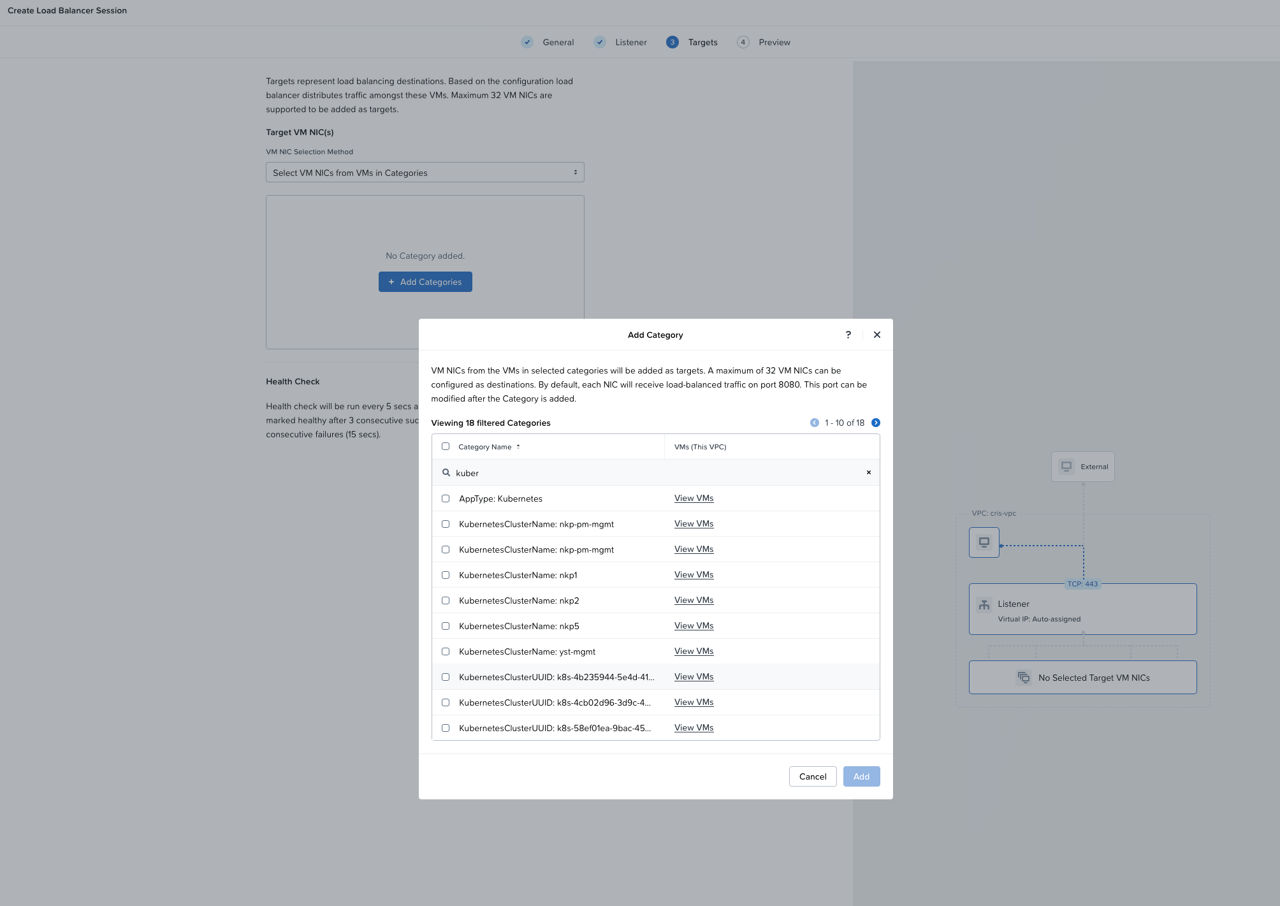Image resolution: width=1280 pixels, height=906 pixels.
Task: View VMs for KubernetesClusterName: nkp5
Action: [x=694, y=626]
